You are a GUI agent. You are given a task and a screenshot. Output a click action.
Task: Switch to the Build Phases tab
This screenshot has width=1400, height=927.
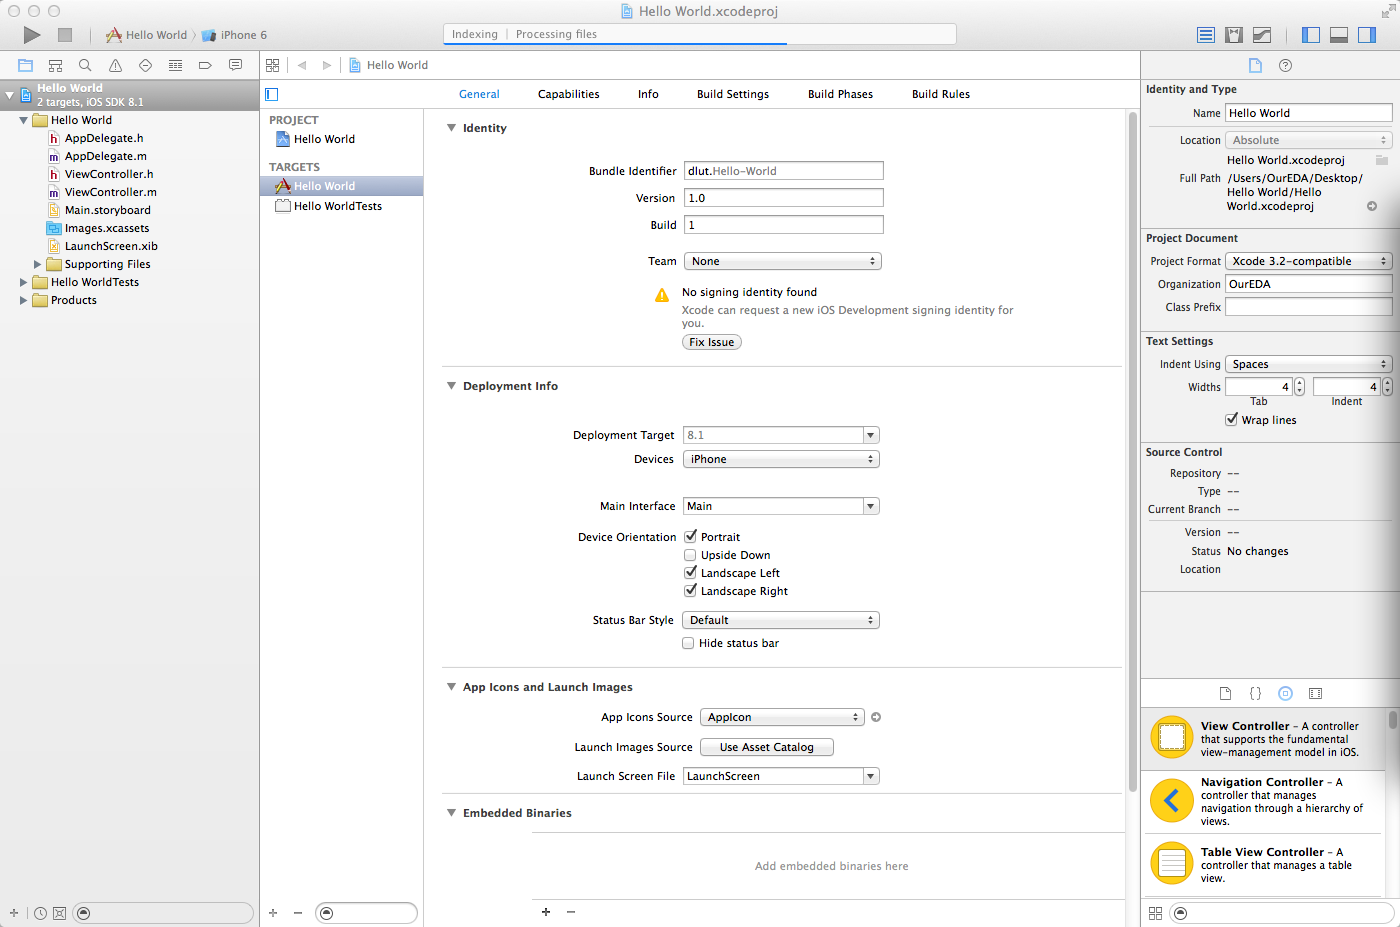click(840, 94)
